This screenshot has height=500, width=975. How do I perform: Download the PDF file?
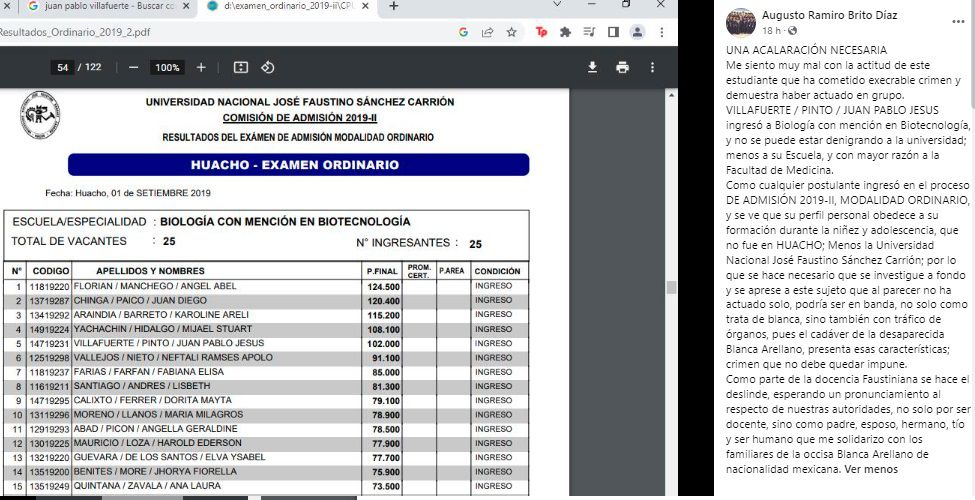pyautogui.click(x=593, y=67)
